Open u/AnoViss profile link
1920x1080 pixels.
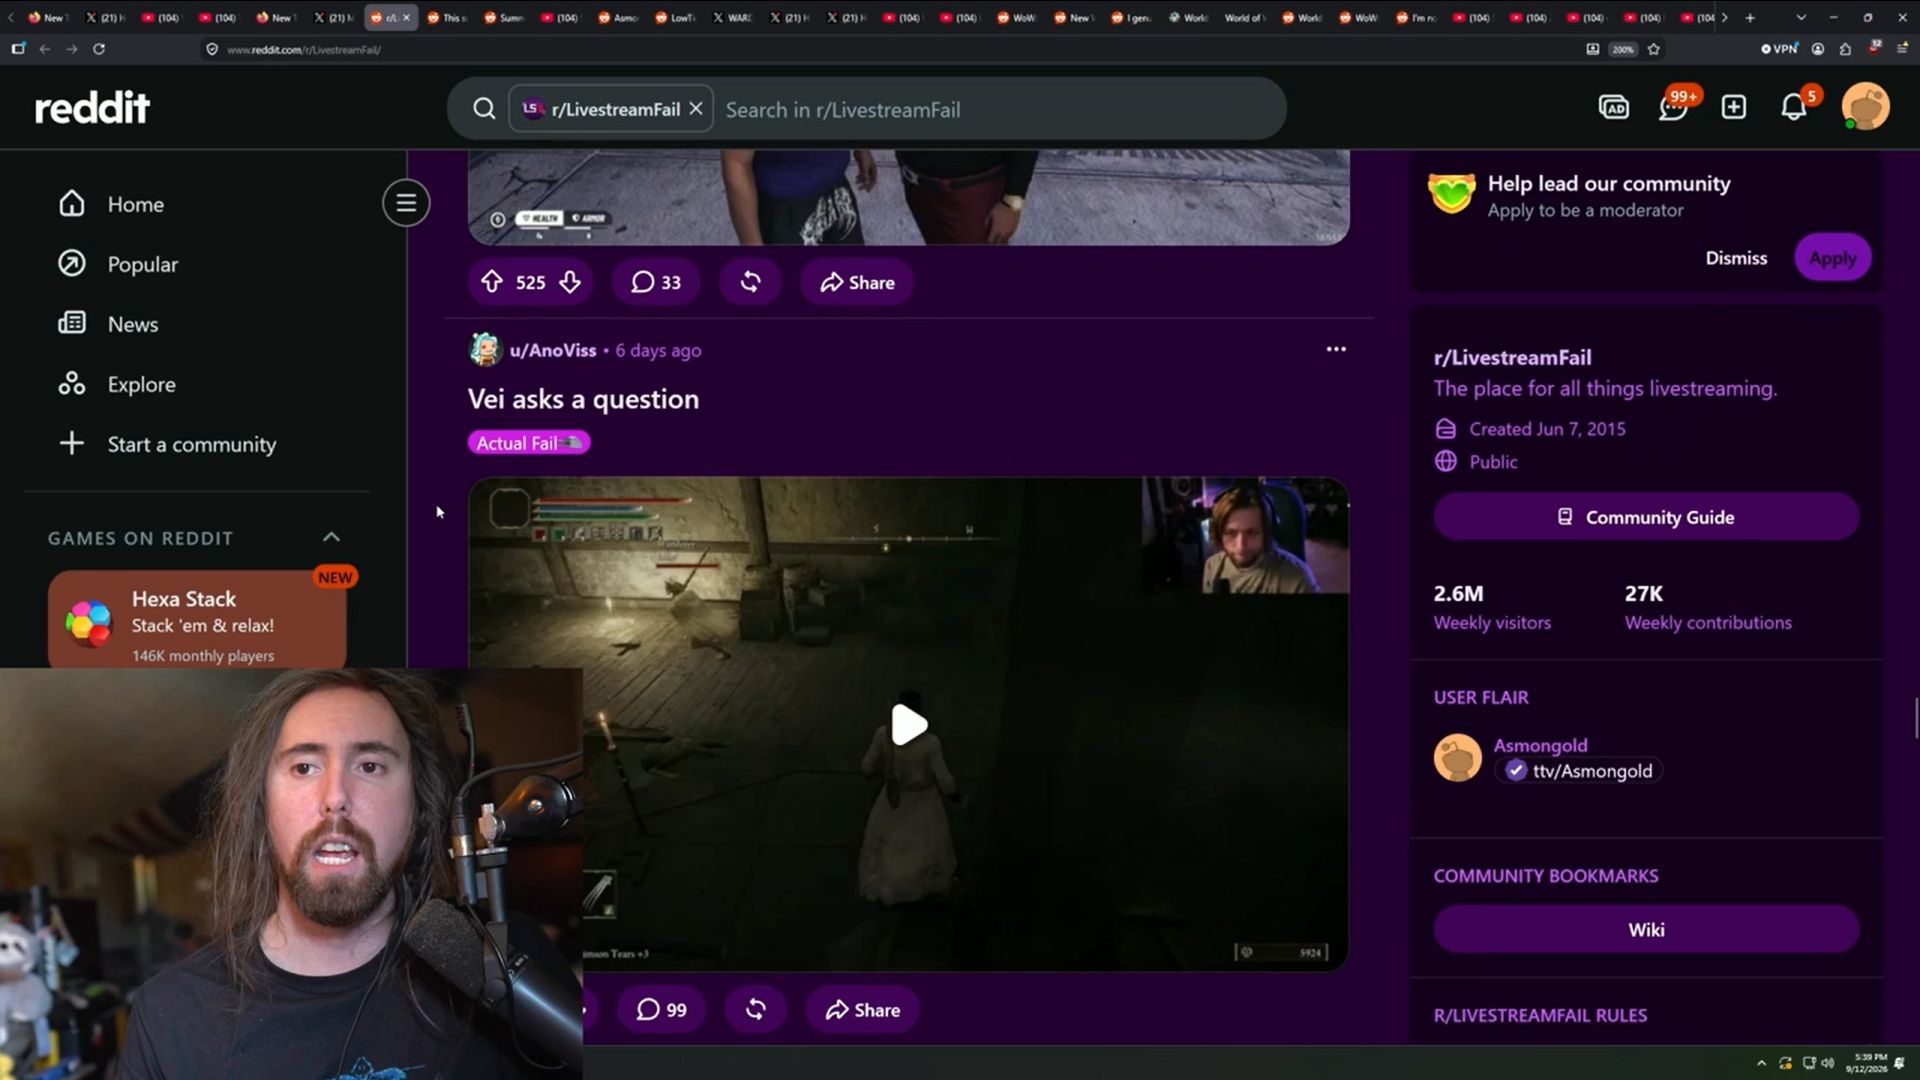[x=553, y=350]
